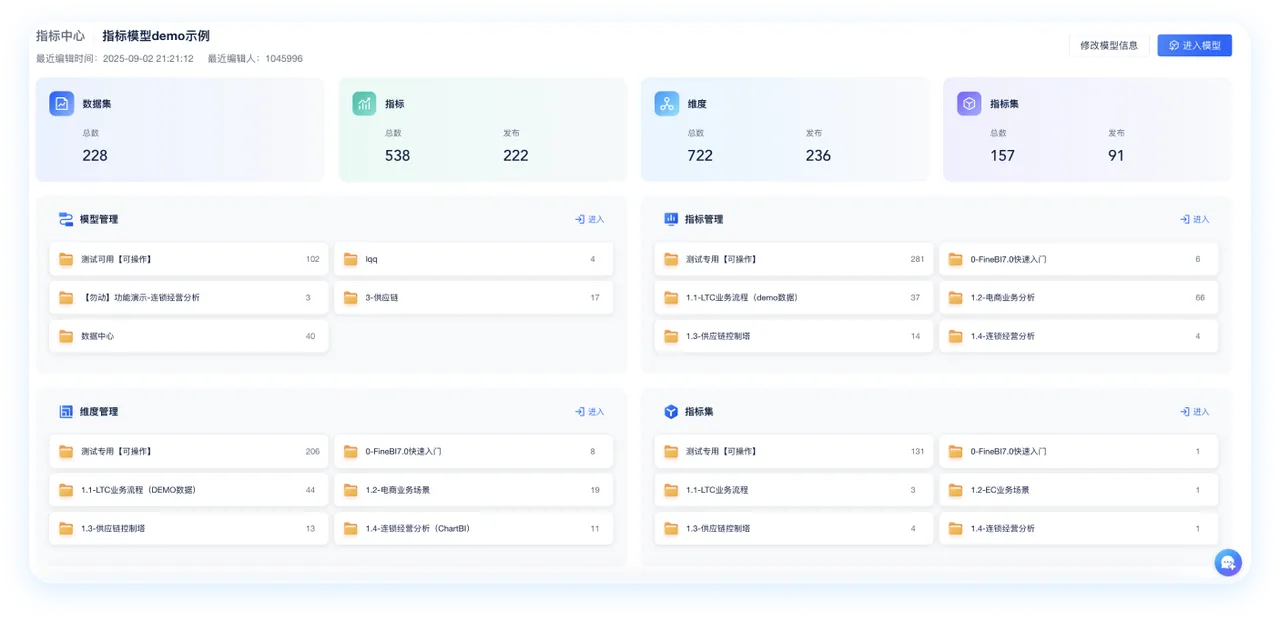
Task: Click the 指标 summary card icon
Action: [x=364, y=103]
